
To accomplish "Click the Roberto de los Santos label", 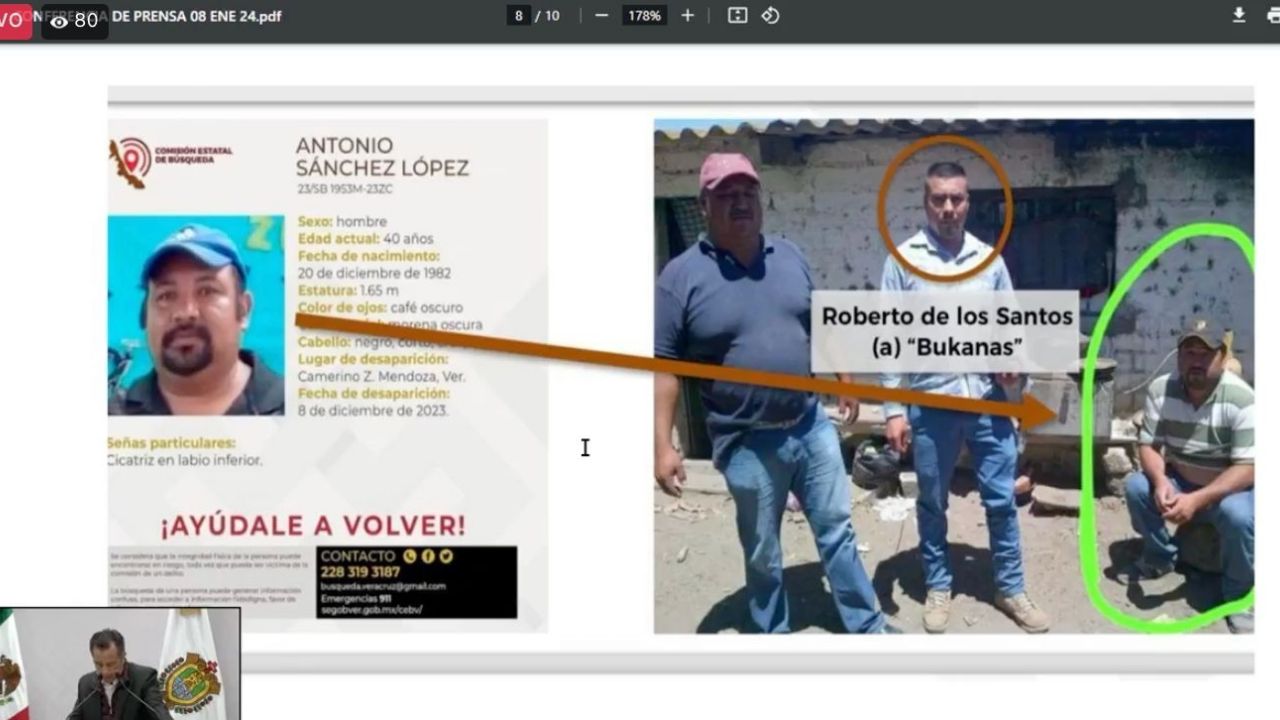I will coord(946,331).
